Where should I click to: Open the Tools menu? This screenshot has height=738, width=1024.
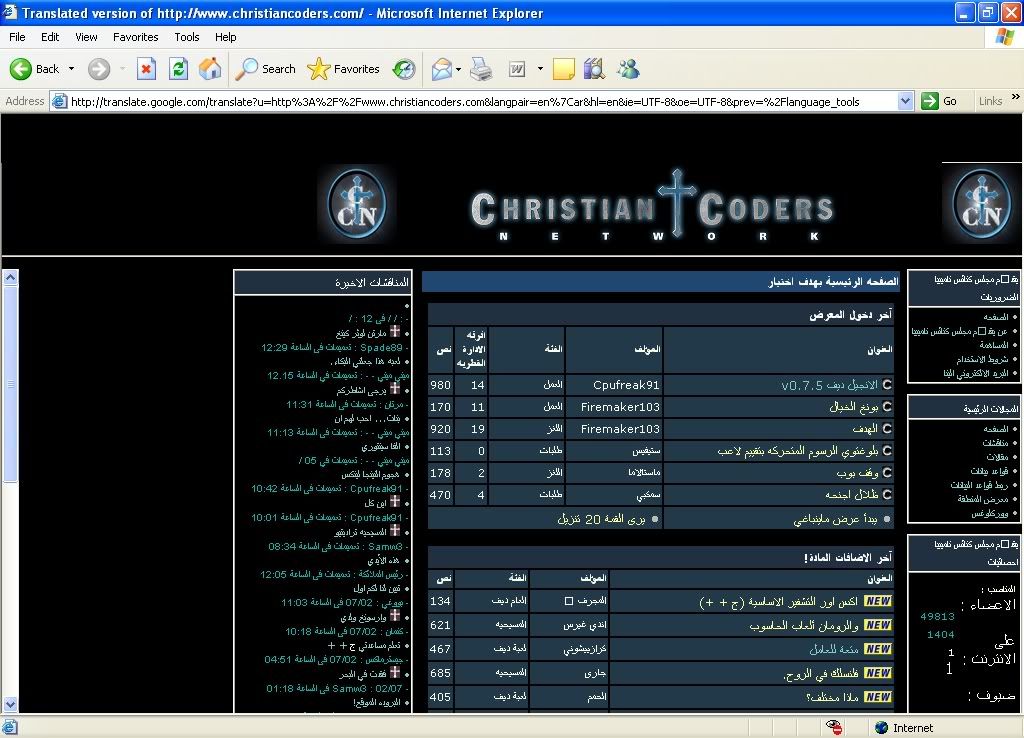click(x=187, y=37)
